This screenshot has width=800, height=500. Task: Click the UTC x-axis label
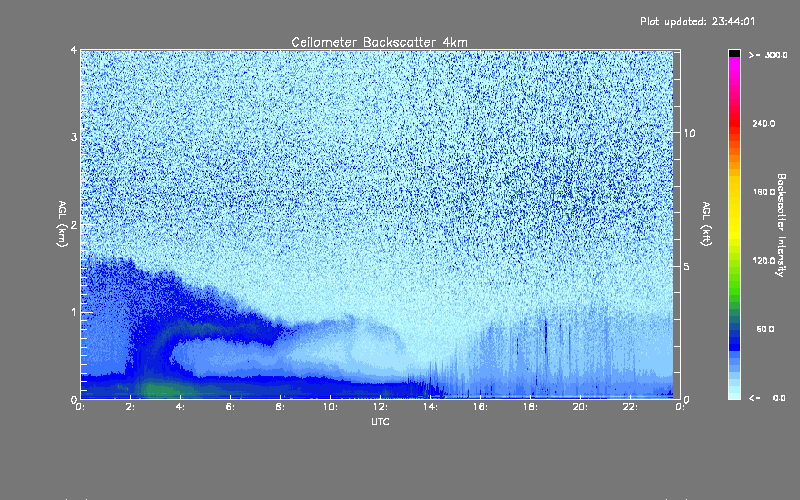coord(380,421)
